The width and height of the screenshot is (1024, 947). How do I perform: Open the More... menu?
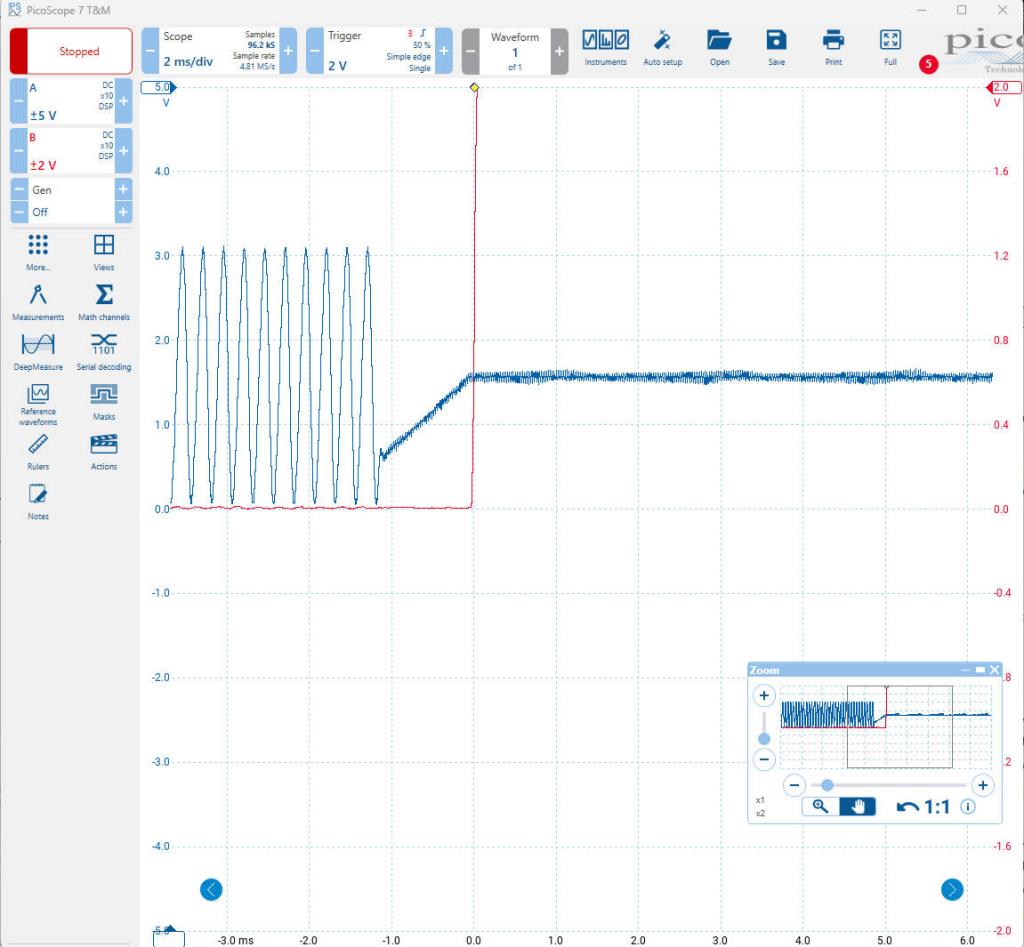38,251
